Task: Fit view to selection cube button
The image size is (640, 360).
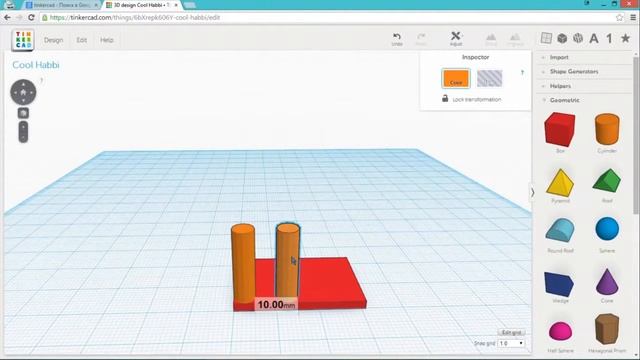Action: [23, 113]
